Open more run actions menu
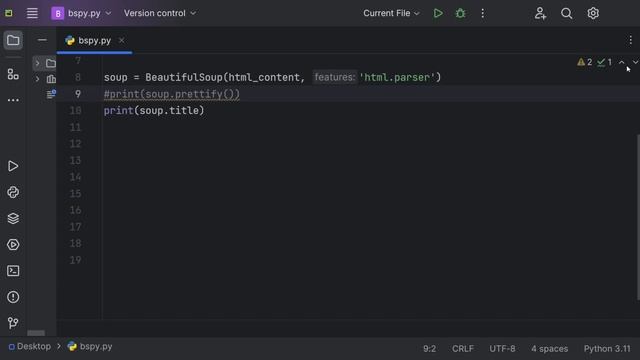 (482, 13)
